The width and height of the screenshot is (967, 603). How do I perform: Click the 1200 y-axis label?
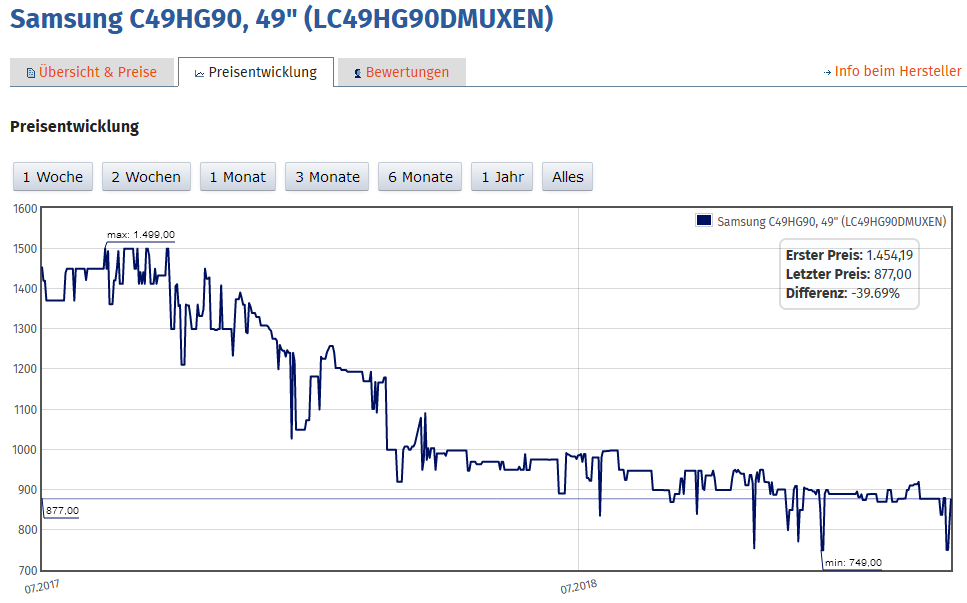[x=25, y=369]
